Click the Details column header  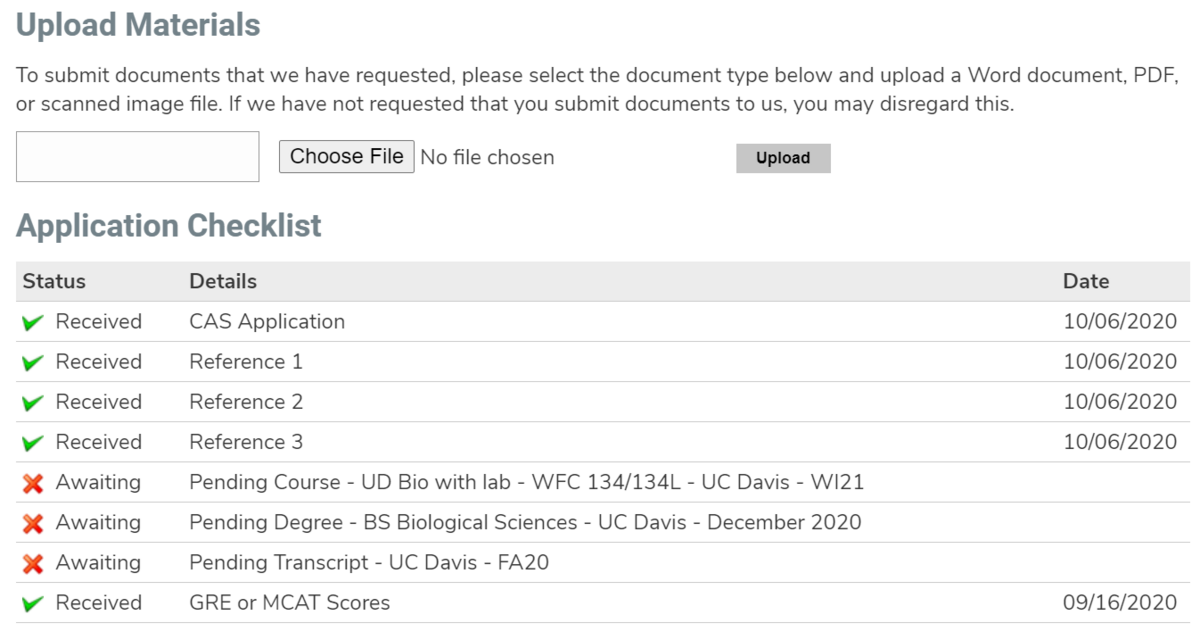[223, 281]
